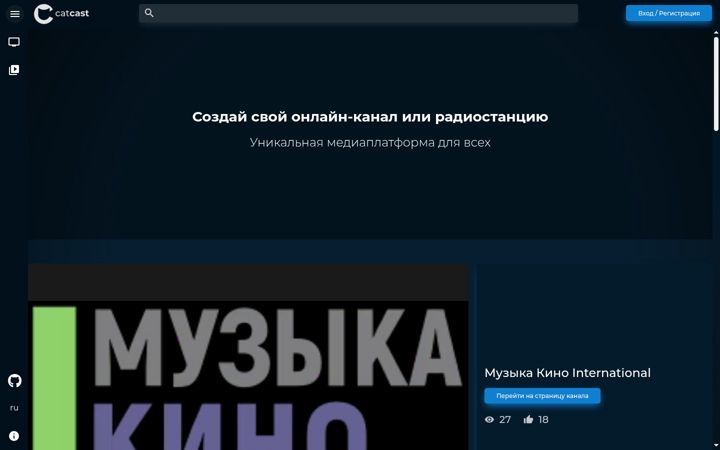Open the GitHub link icon
This screenshot has width=720, height=450.
point(14,381)
